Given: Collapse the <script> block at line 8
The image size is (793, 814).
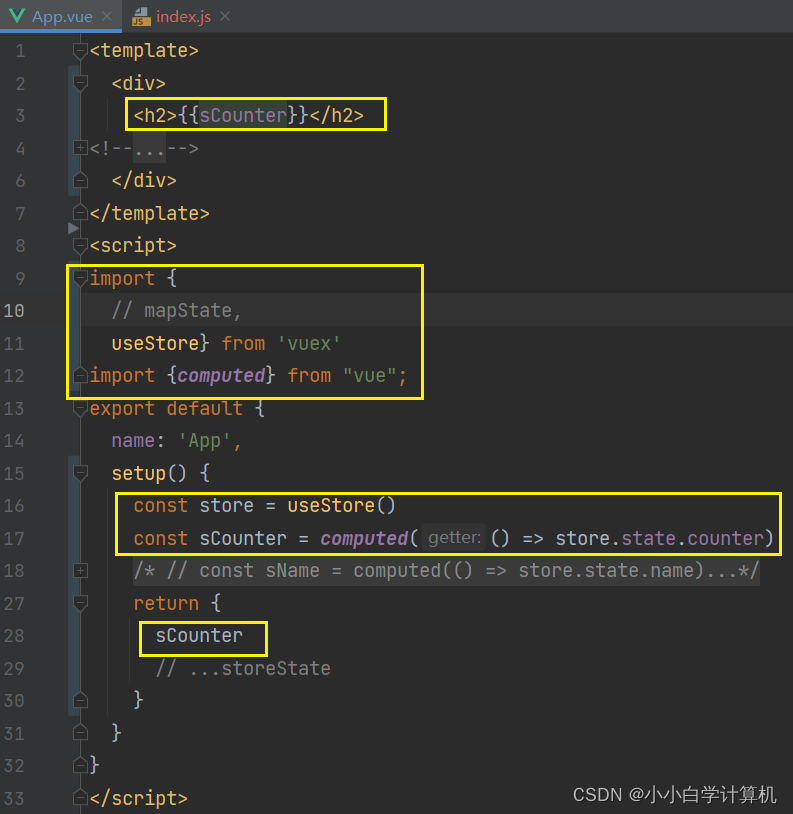Looking at the screenshot, I should coord(80,245).
